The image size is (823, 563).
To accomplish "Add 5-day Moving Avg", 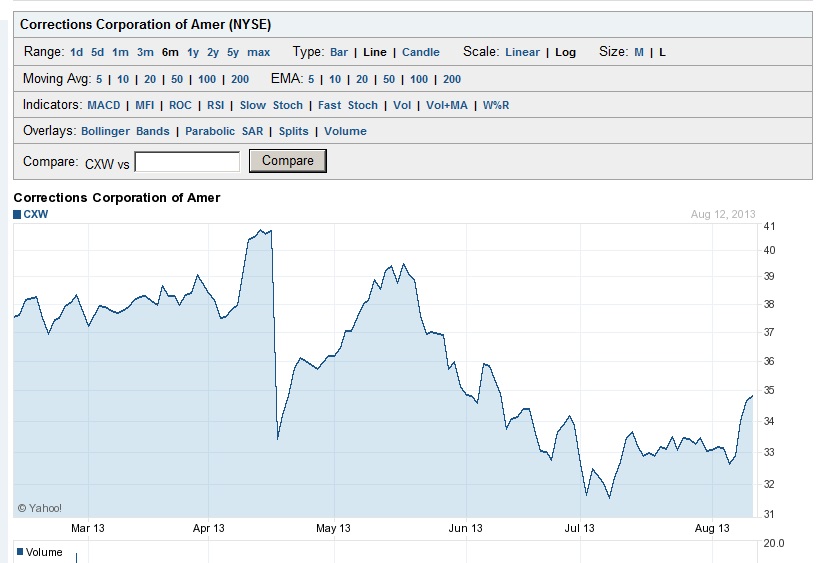I will coord(99,79).
